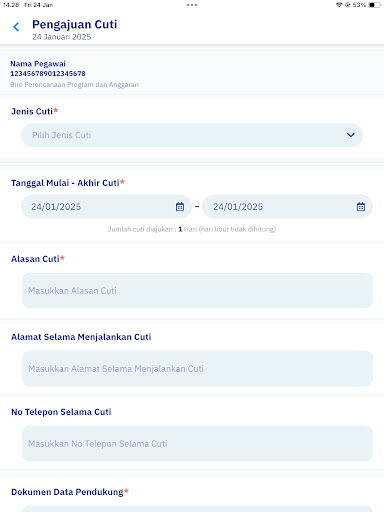
Task: Select the start date field 24/01/2025
Action: 106,207
